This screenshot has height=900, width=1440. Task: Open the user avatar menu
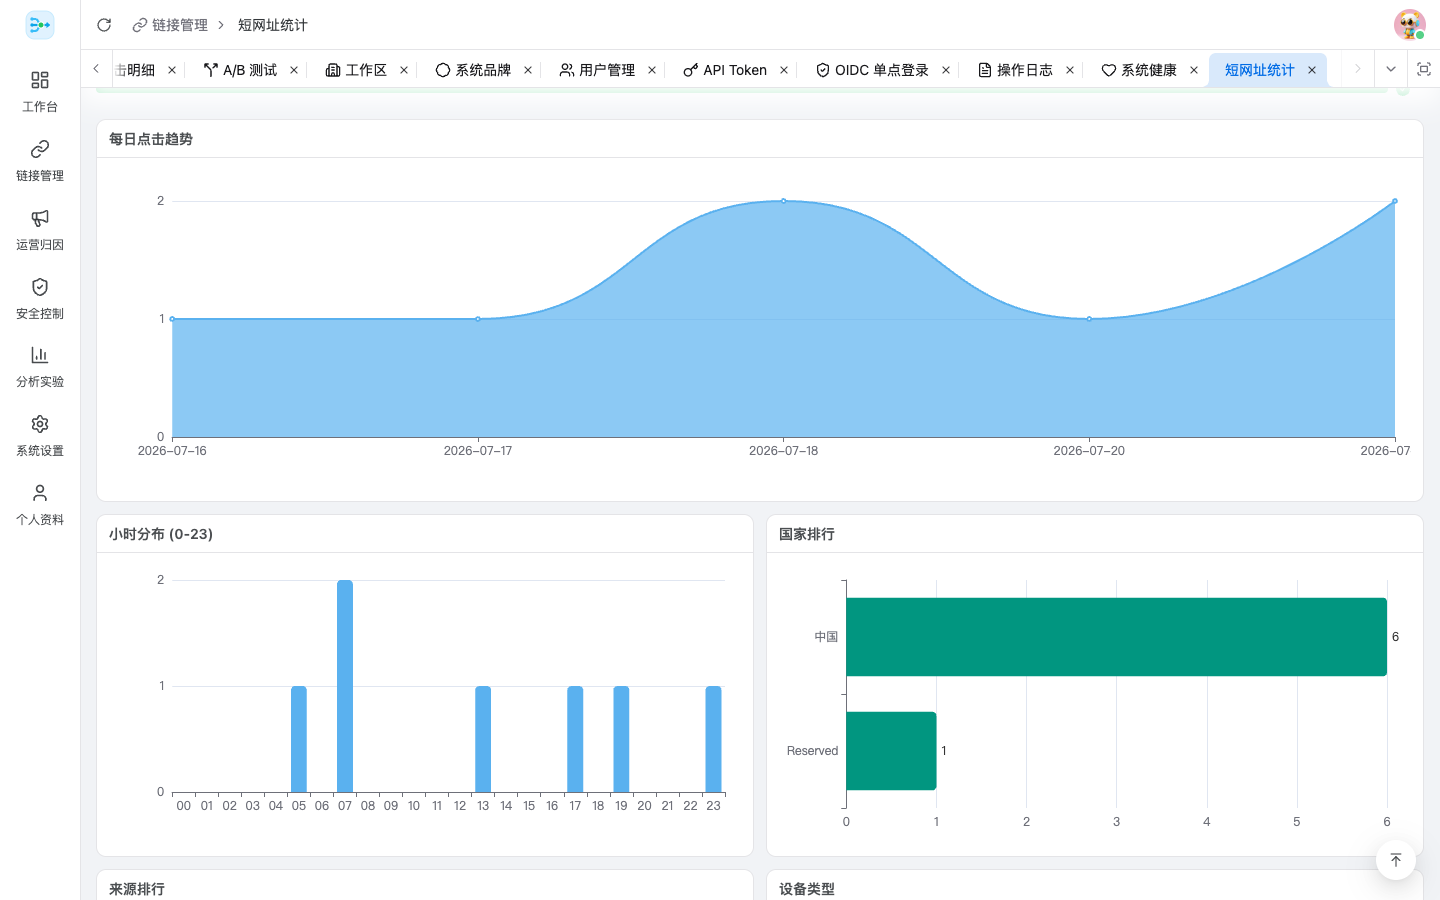1409,25
